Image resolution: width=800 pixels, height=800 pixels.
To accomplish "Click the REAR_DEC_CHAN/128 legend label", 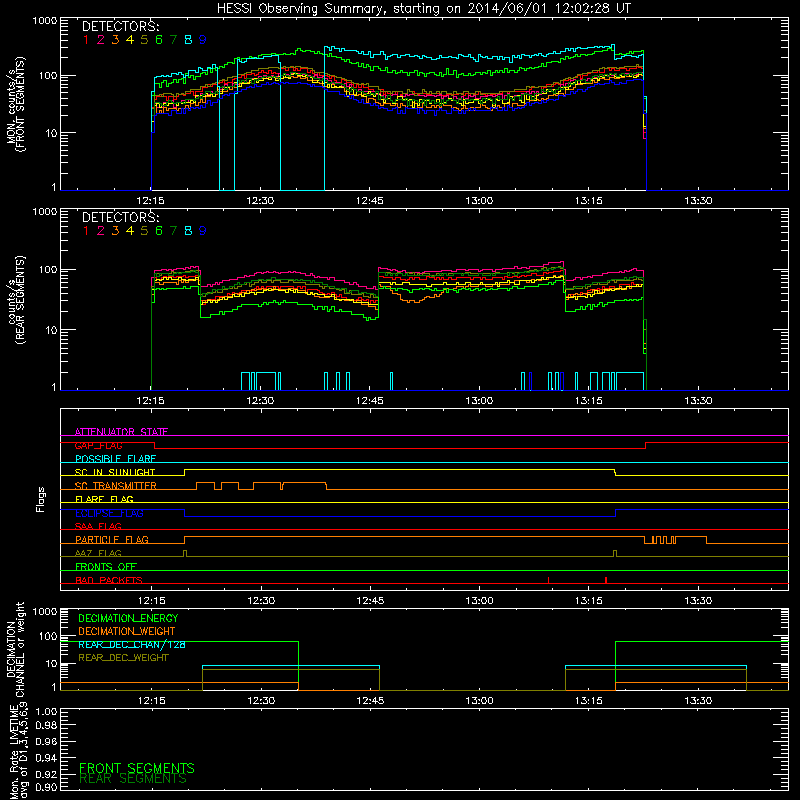I will pyautogui.click(x=132, y=644).
